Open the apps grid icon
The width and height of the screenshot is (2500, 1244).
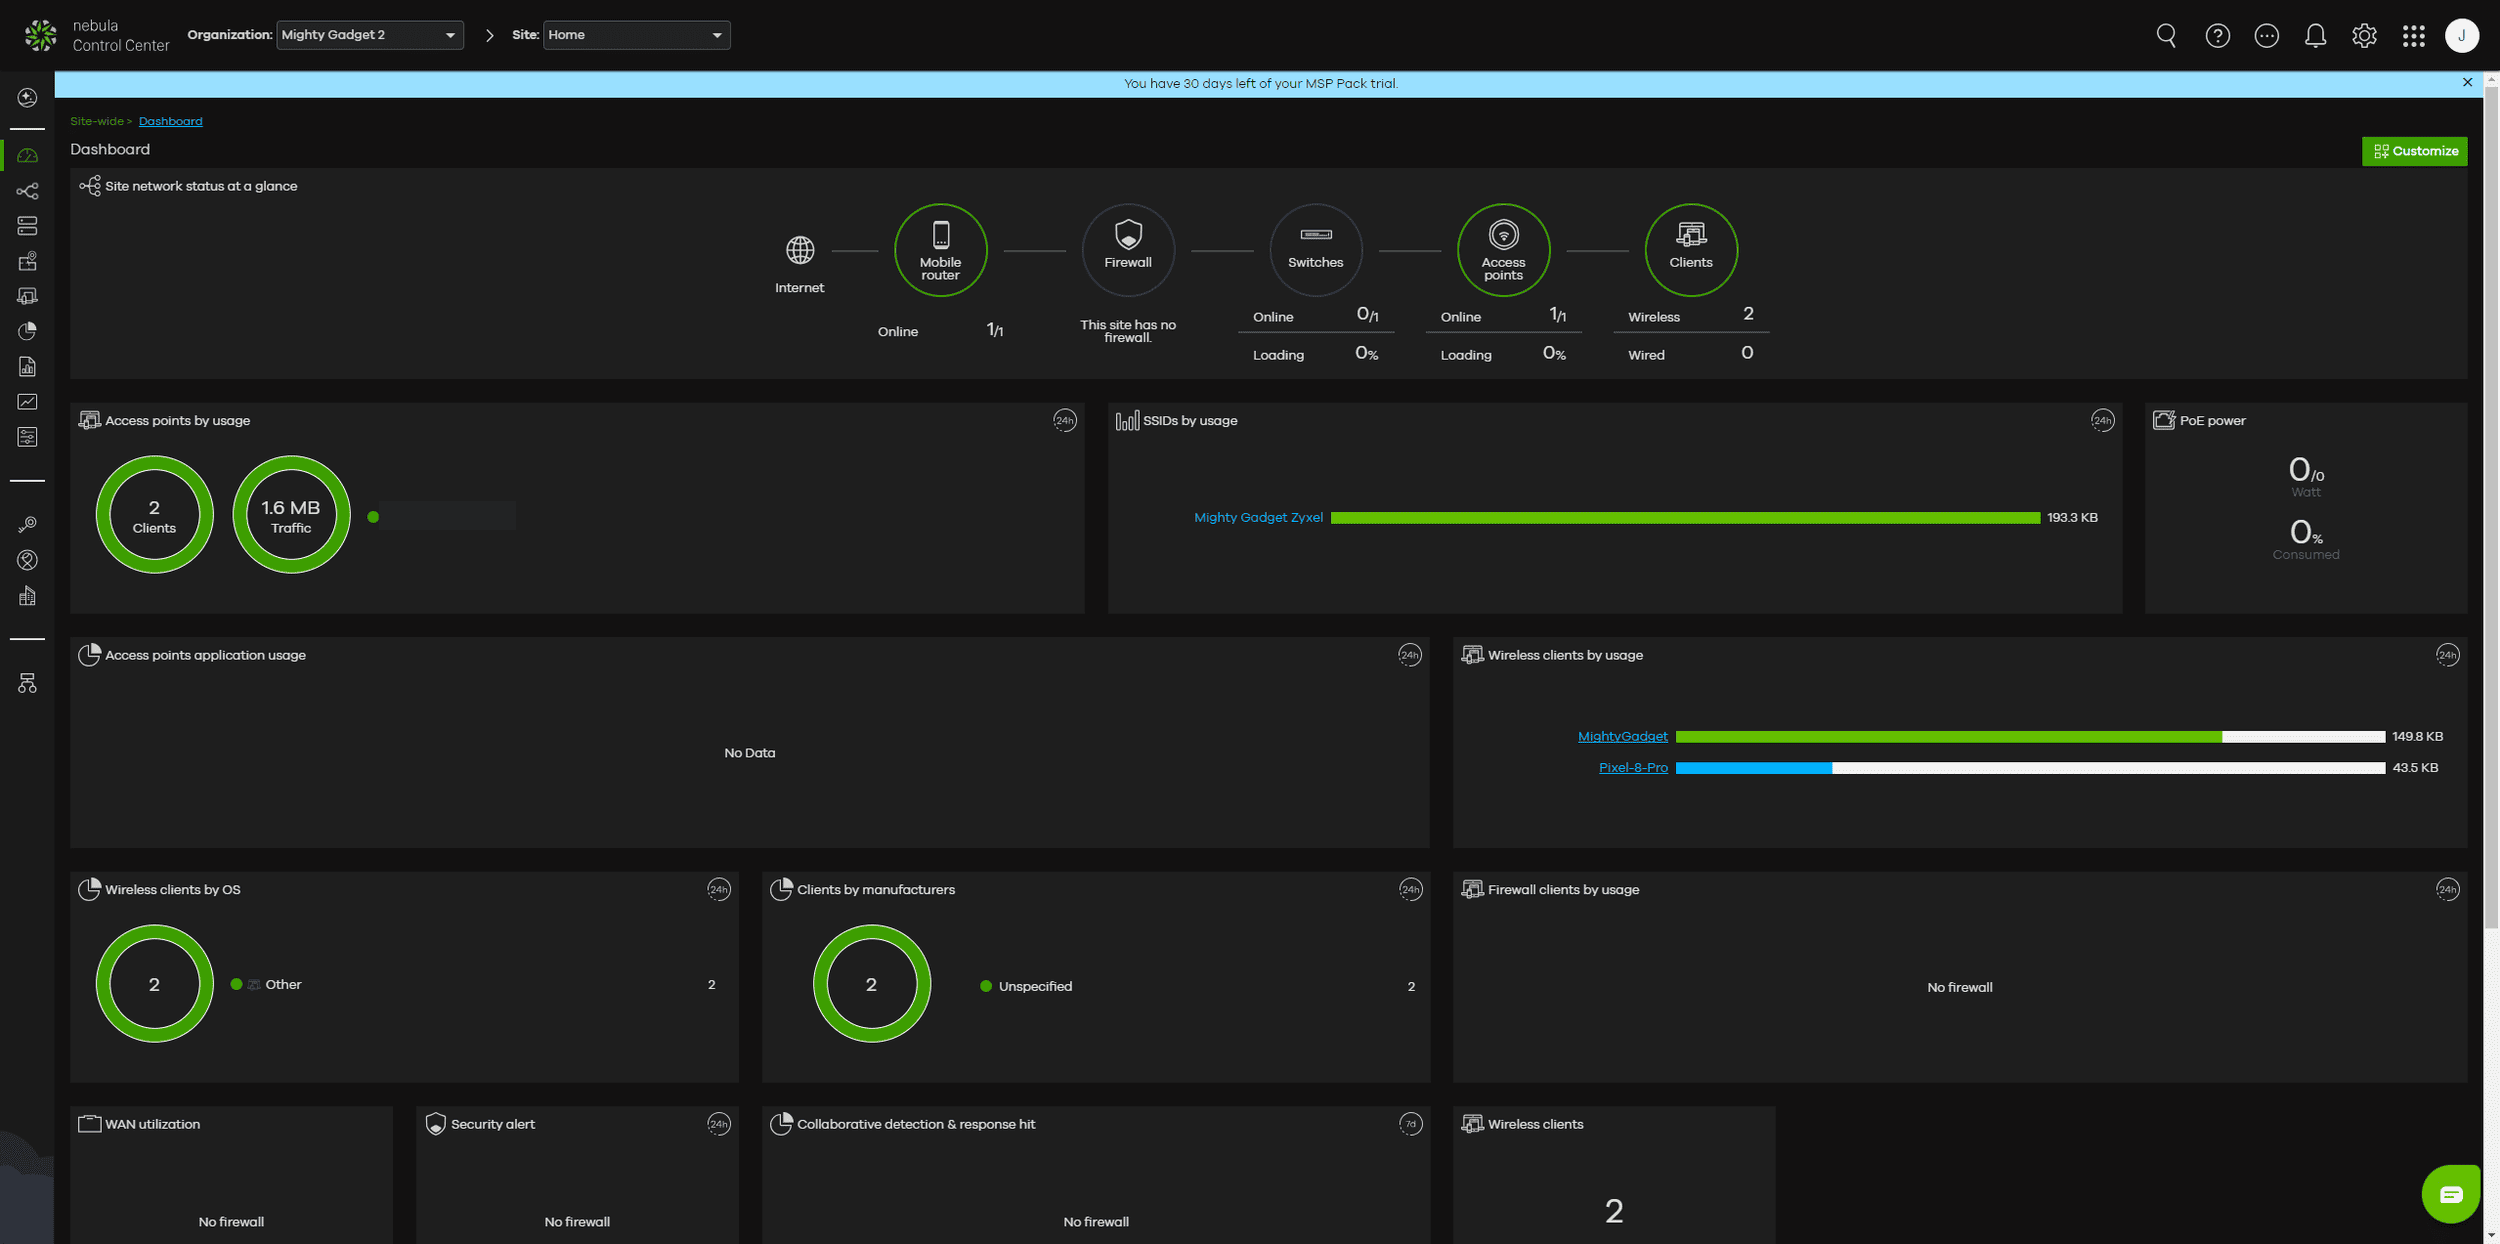[2413, 36]
